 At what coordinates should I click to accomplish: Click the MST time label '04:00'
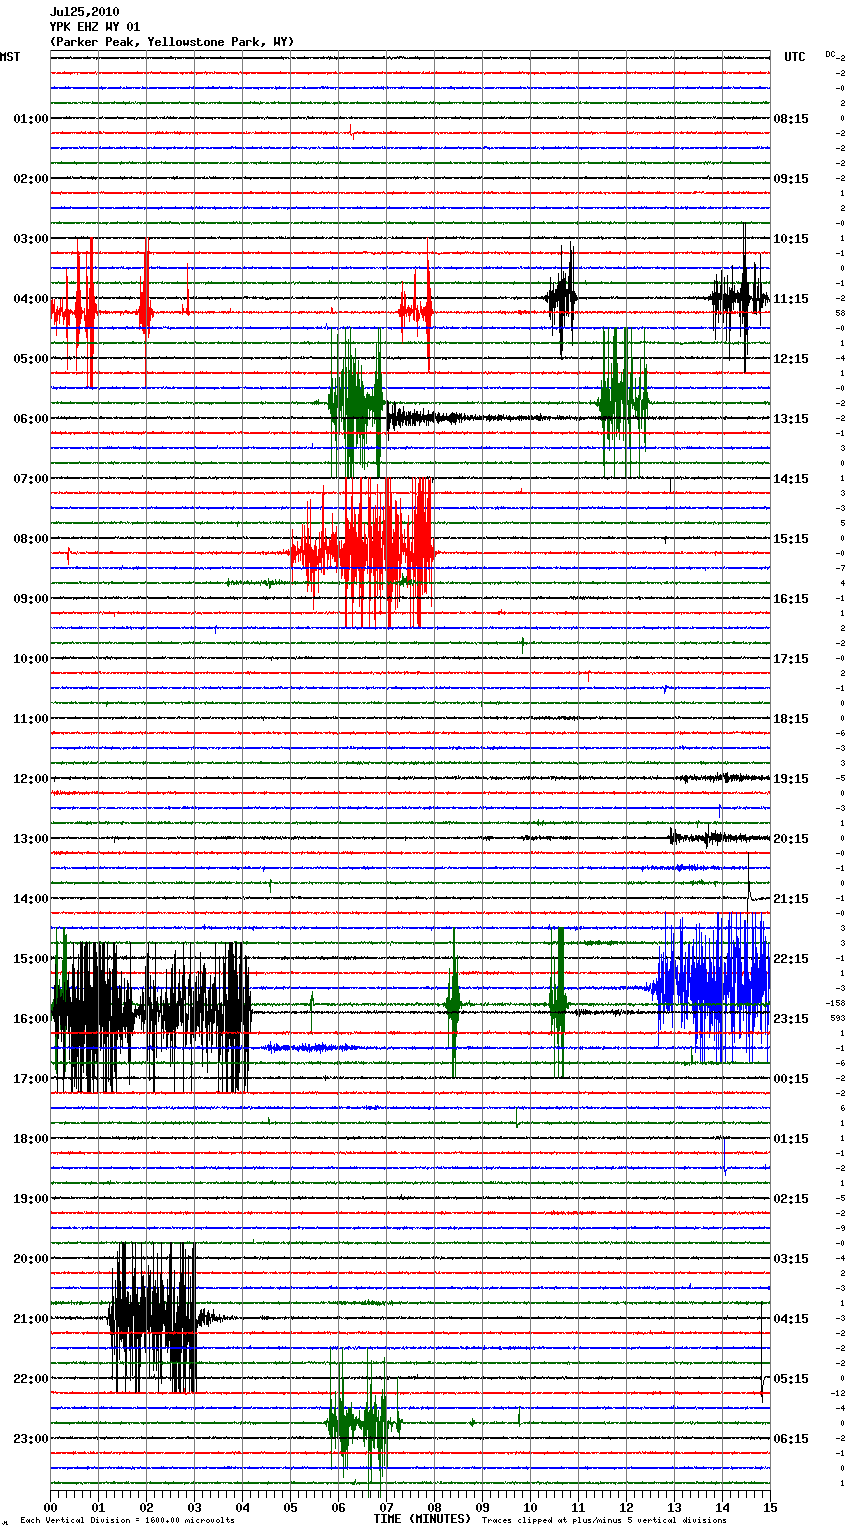click(30, 299)
